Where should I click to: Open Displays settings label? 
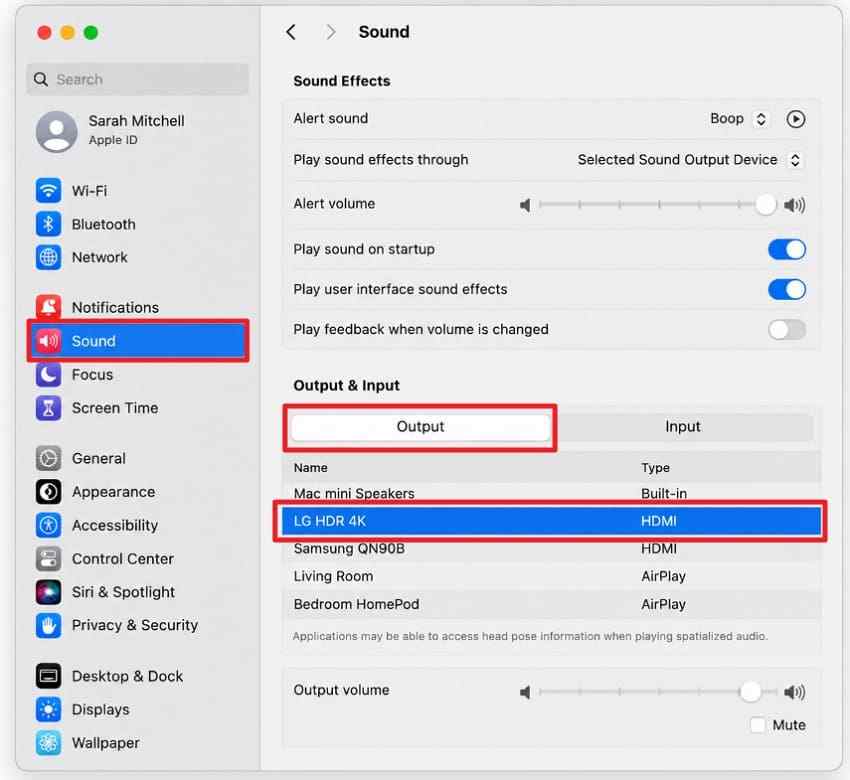tap(101, 710)
